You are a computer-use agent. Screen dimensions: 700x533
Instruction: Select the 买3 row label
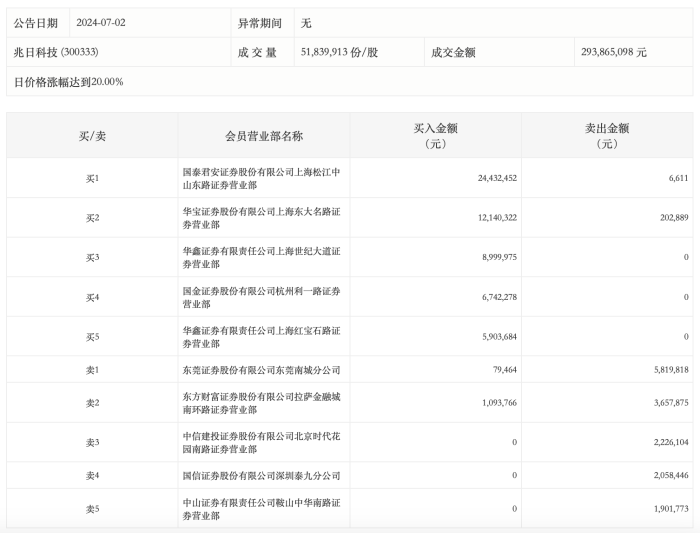coord(92,258)
